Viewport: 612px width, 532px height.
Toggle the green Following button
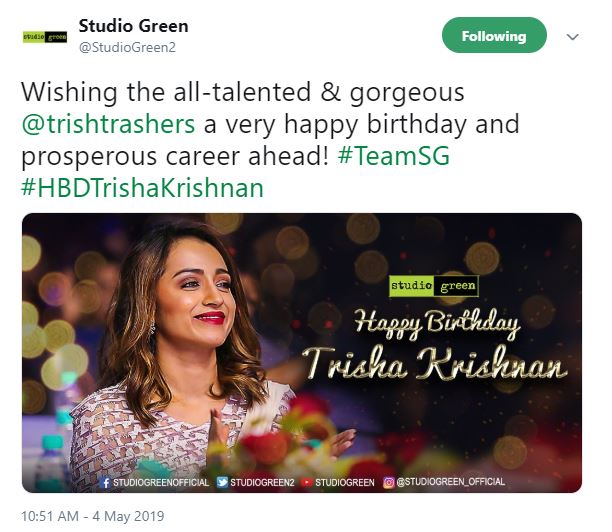494,35
